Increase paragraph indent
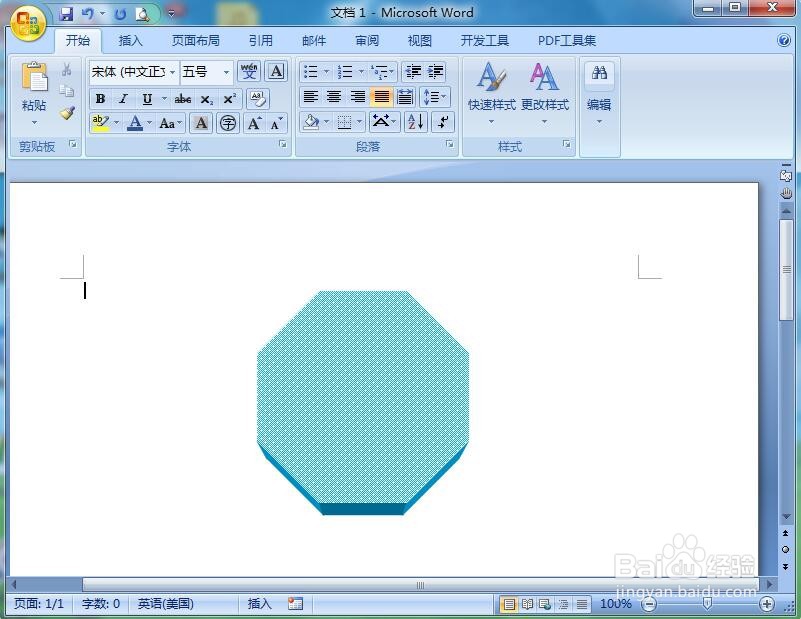 point(435,72)
